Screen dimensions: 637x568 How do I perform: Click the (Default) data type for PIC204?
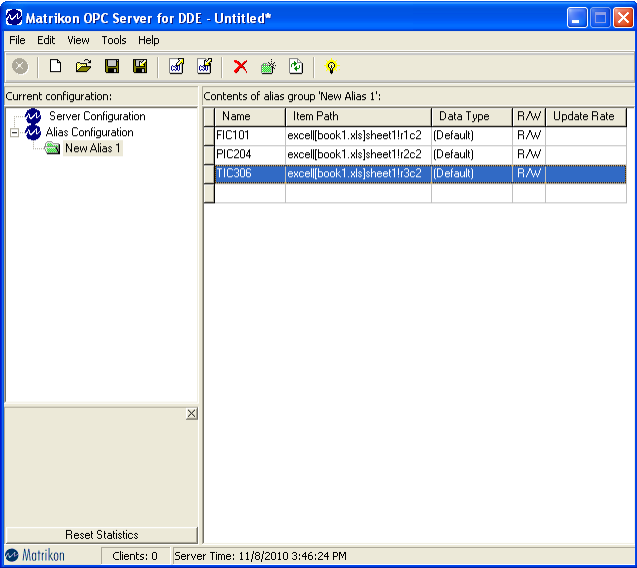pyautogui.click(x=472, y=154)
